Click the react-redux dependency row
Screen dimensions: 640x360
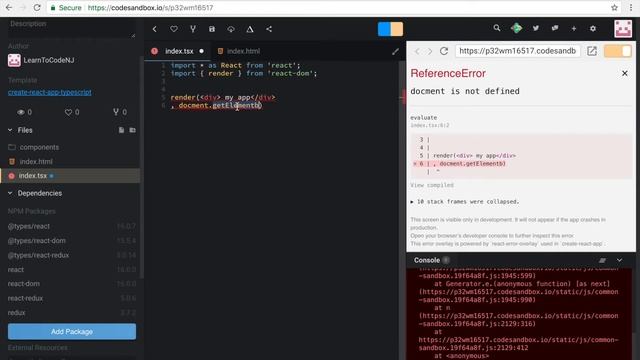coord(71,298)
